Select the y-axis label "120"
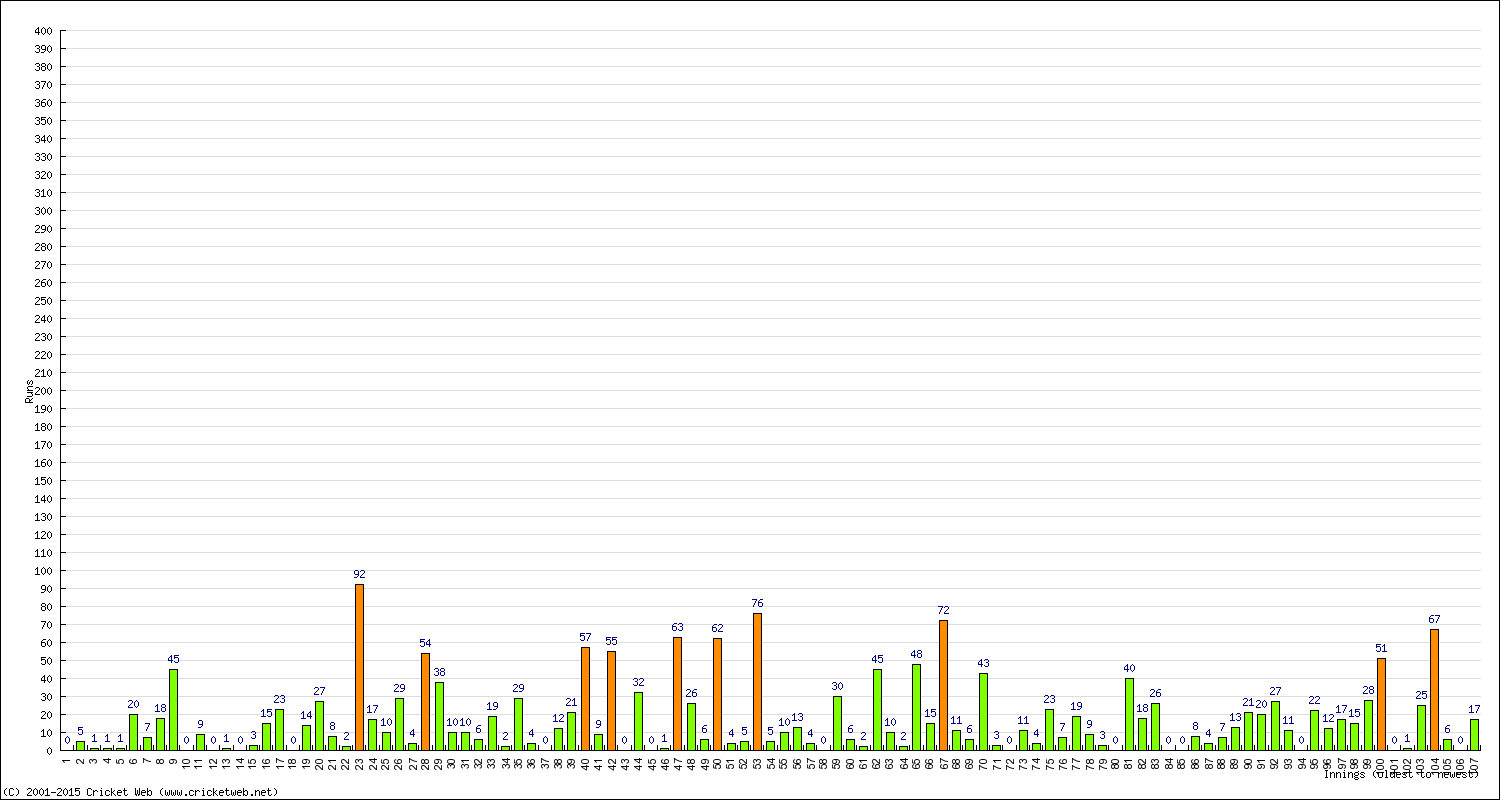1500x800 pixels. click(42, 535)
